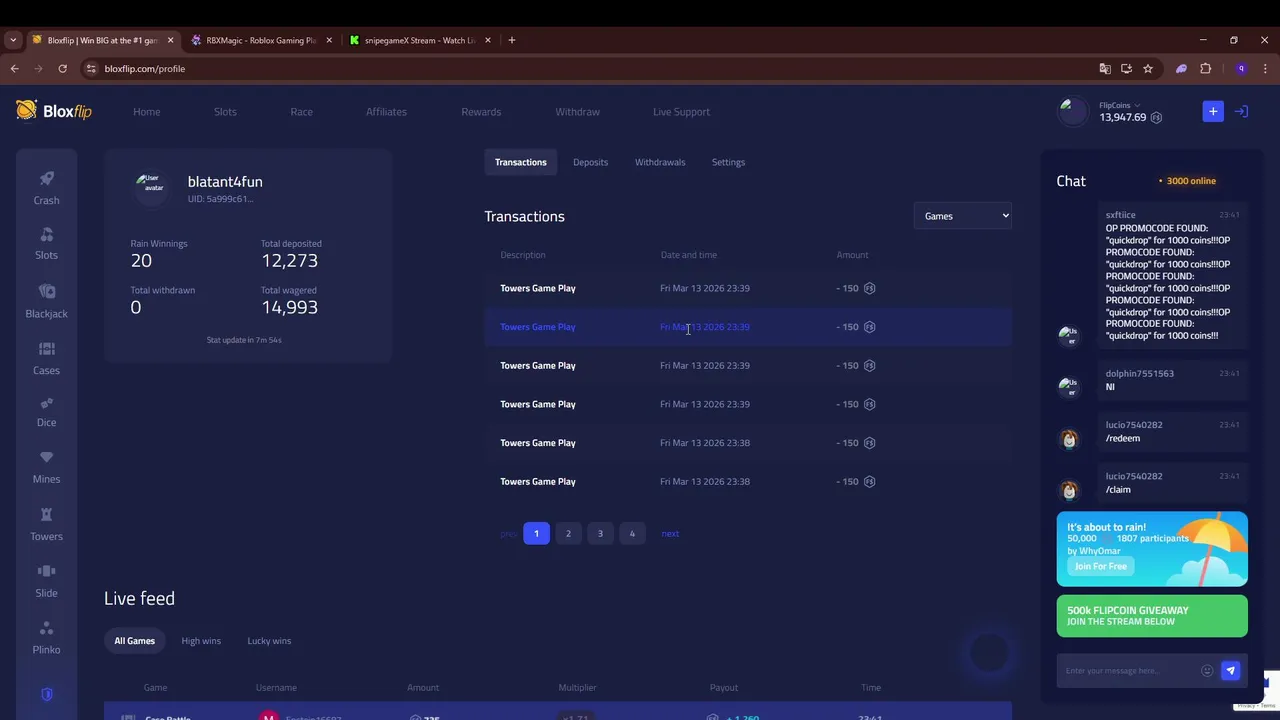Click the Bloxflip logo
This screenshot has width=1280, height=720.
click(x=54, y=111)
